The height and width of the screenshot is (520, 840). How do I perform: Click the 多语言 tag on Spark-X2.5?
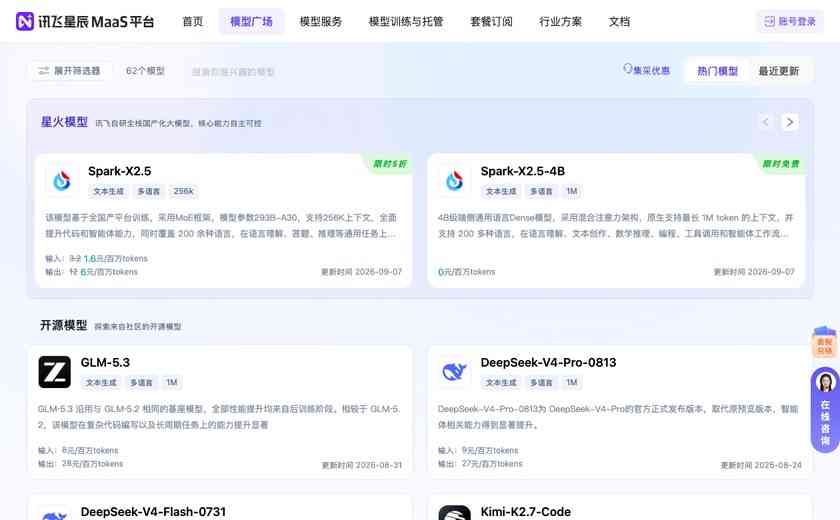pos(148,191)
